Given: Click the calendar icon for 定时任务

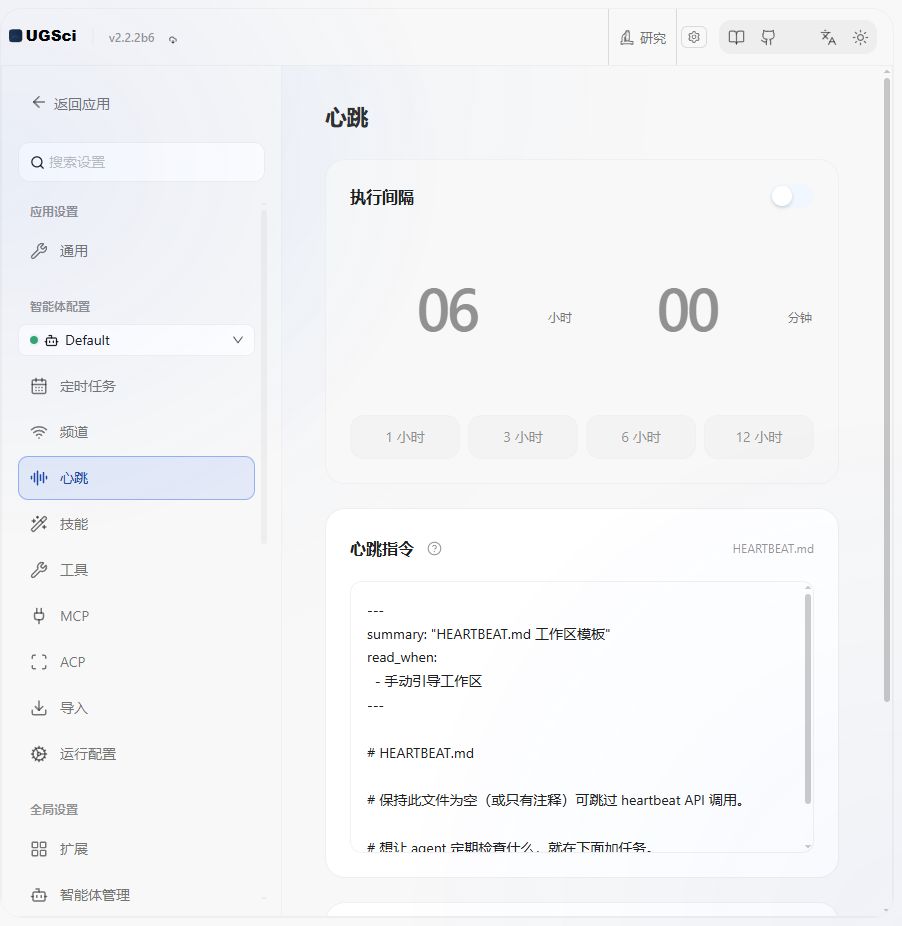Looking at the screenshot, I should 39,386.
